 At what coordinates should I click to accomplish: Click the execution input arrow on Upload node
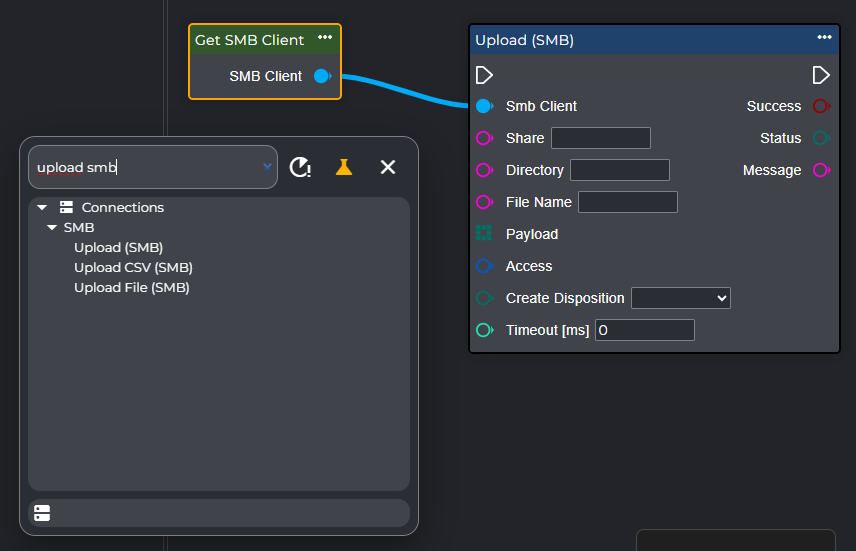point(484,75)
